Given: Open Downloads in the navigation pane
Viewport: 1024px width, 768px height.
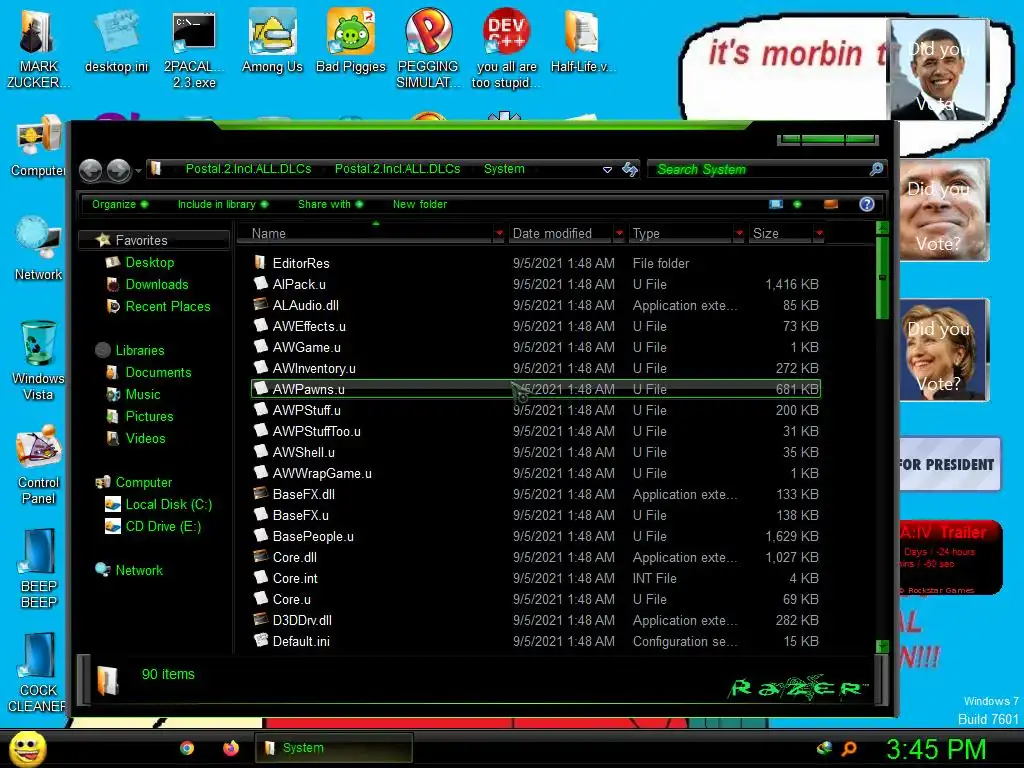Looking at the screenshot, I should tap(157, 285).
